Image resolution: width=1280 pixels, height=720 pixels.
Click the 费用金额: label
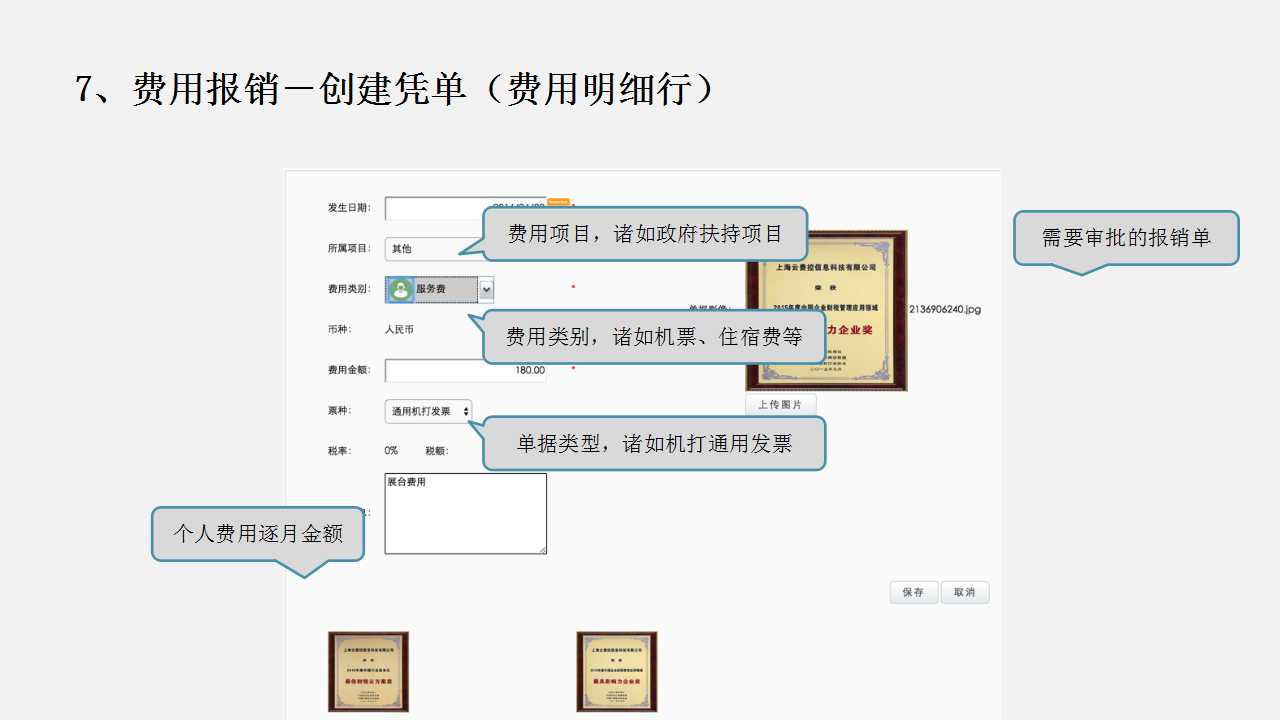349,370
